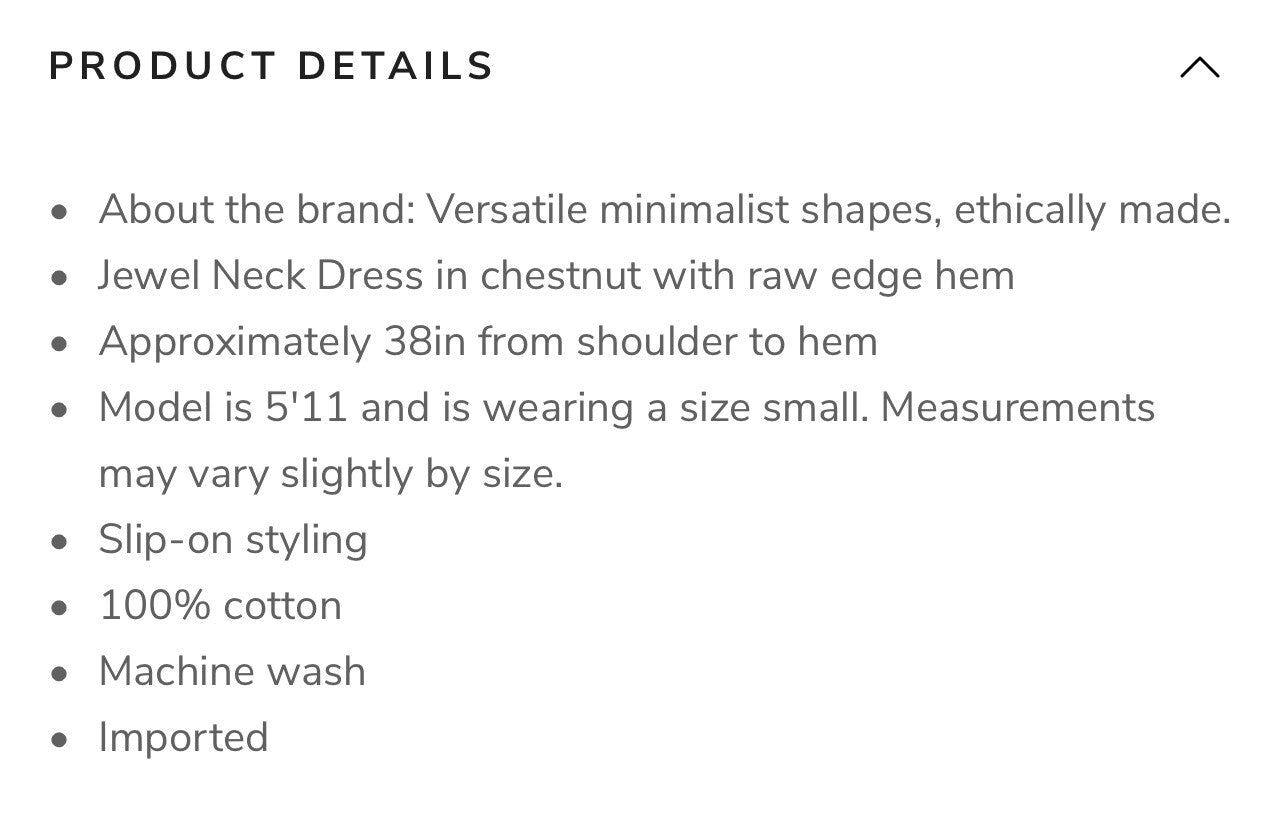This screenshot has width=1284, height=828.
Task: Click the "Machine wash" text
Action: (232, 672)
